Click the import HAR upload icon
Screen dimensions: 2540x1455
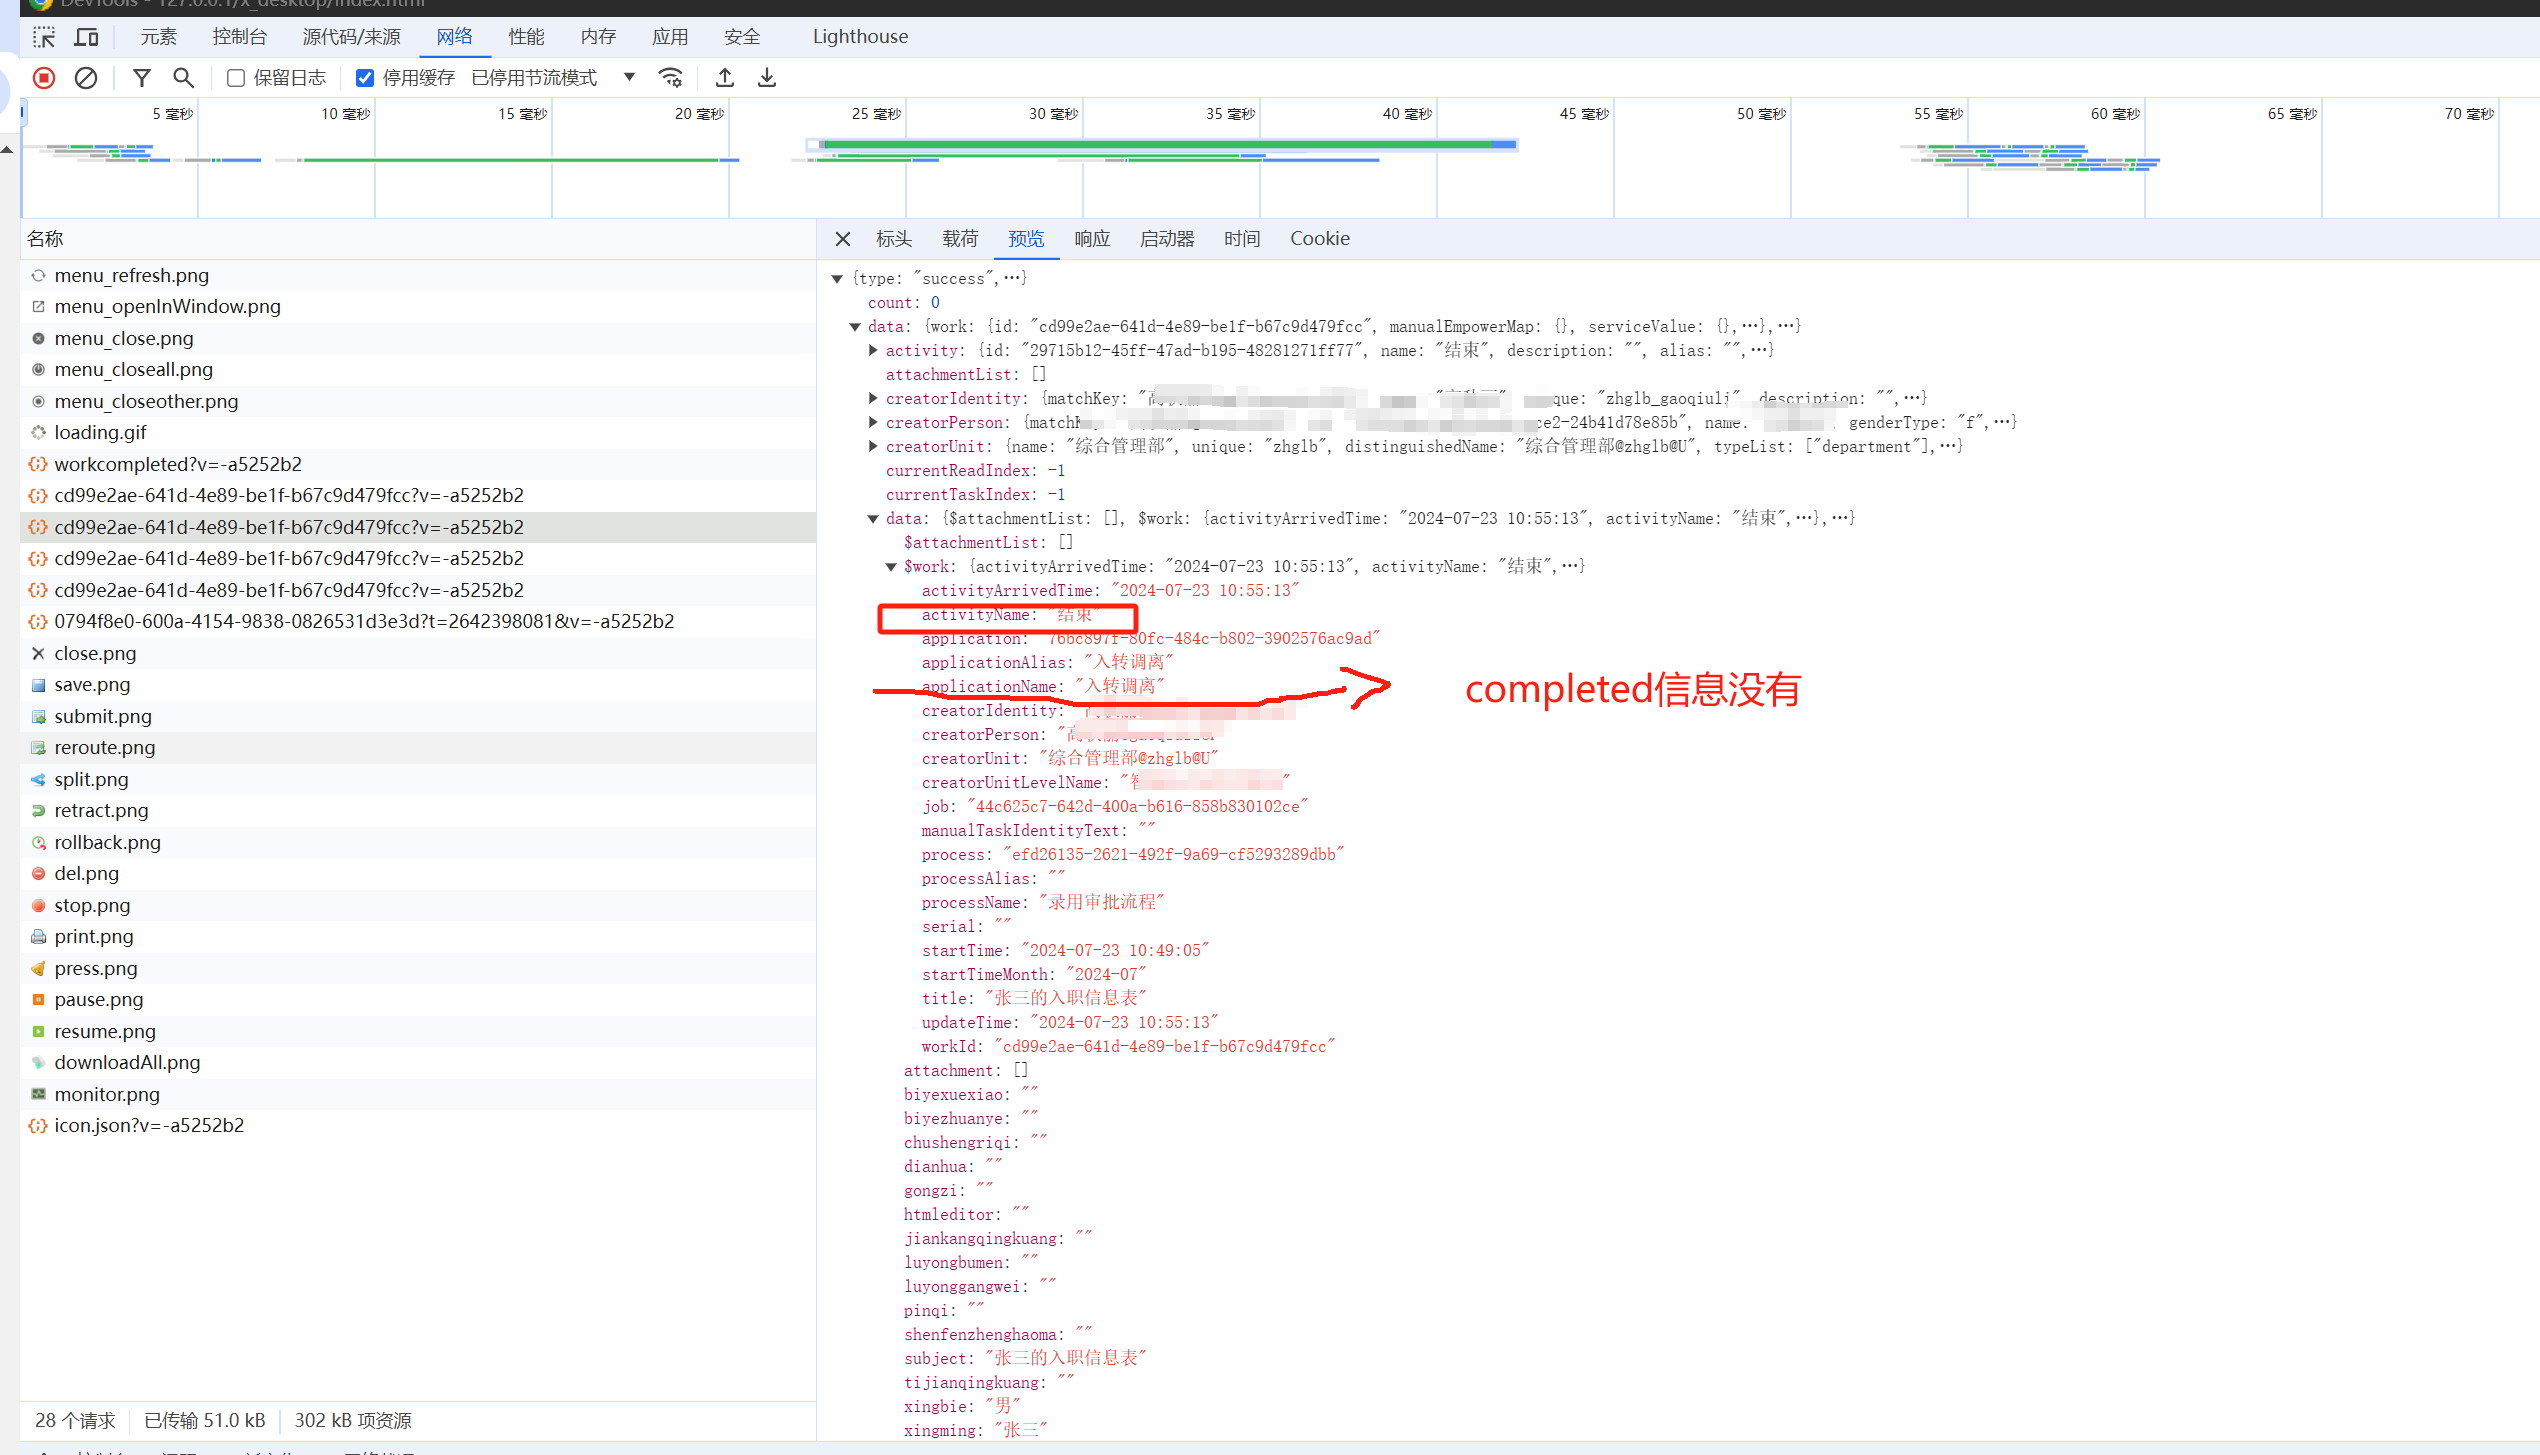(x=725, y=78)
